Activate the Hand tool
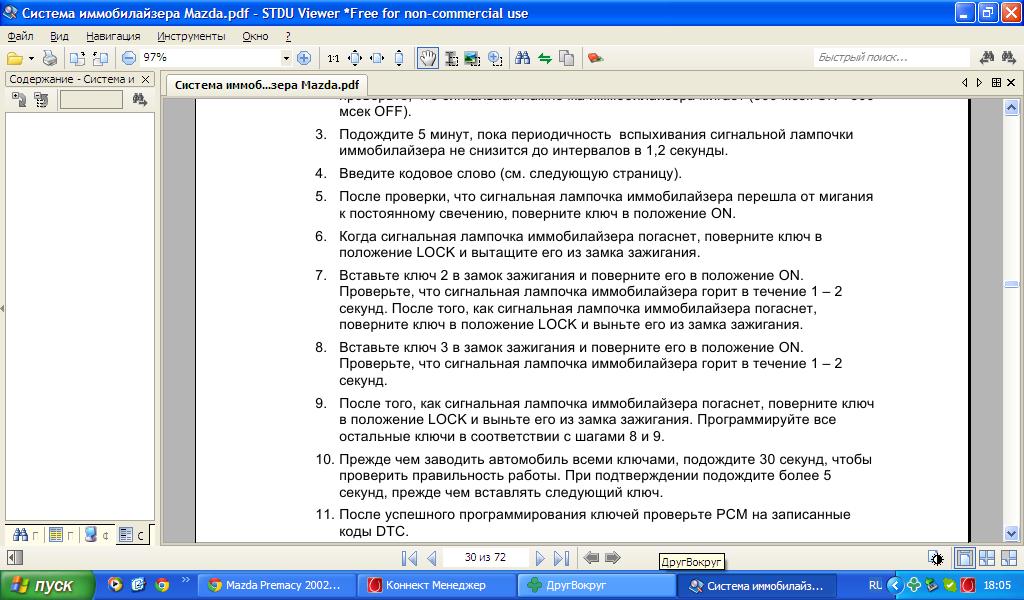This screenshot has width=1024, height=600. click(428, 59)
